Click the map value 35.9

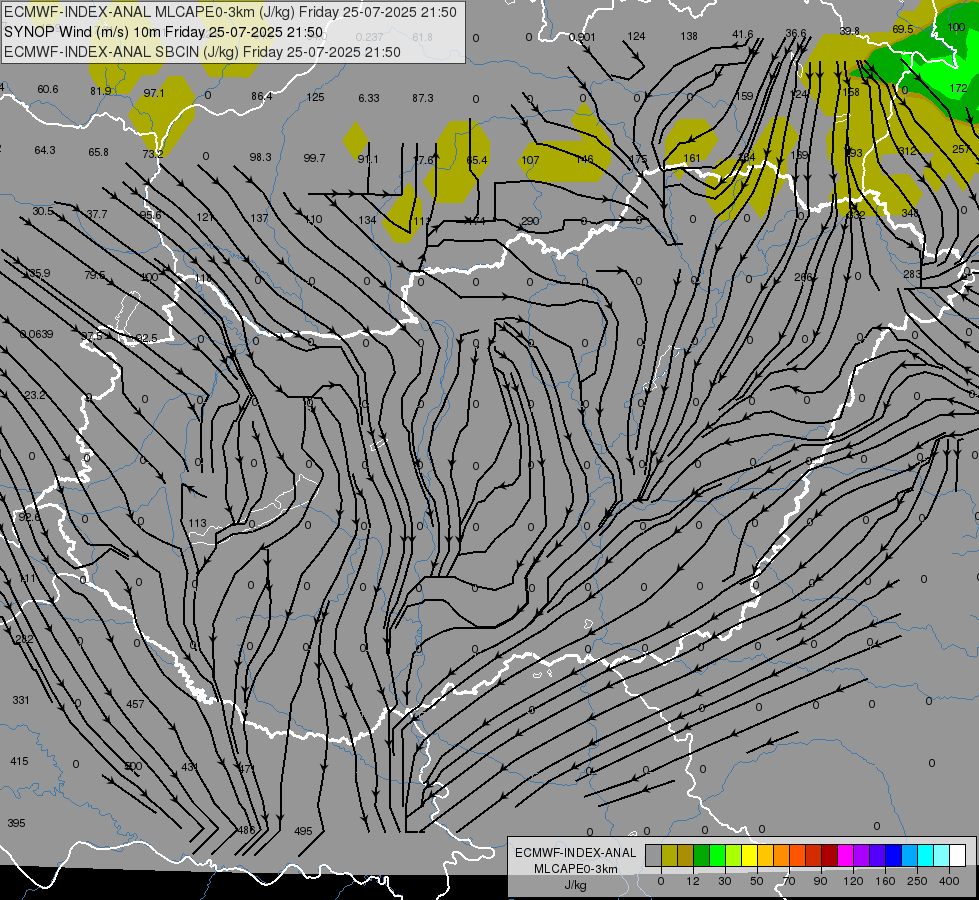pyautogui.click(x=40, y=273)
